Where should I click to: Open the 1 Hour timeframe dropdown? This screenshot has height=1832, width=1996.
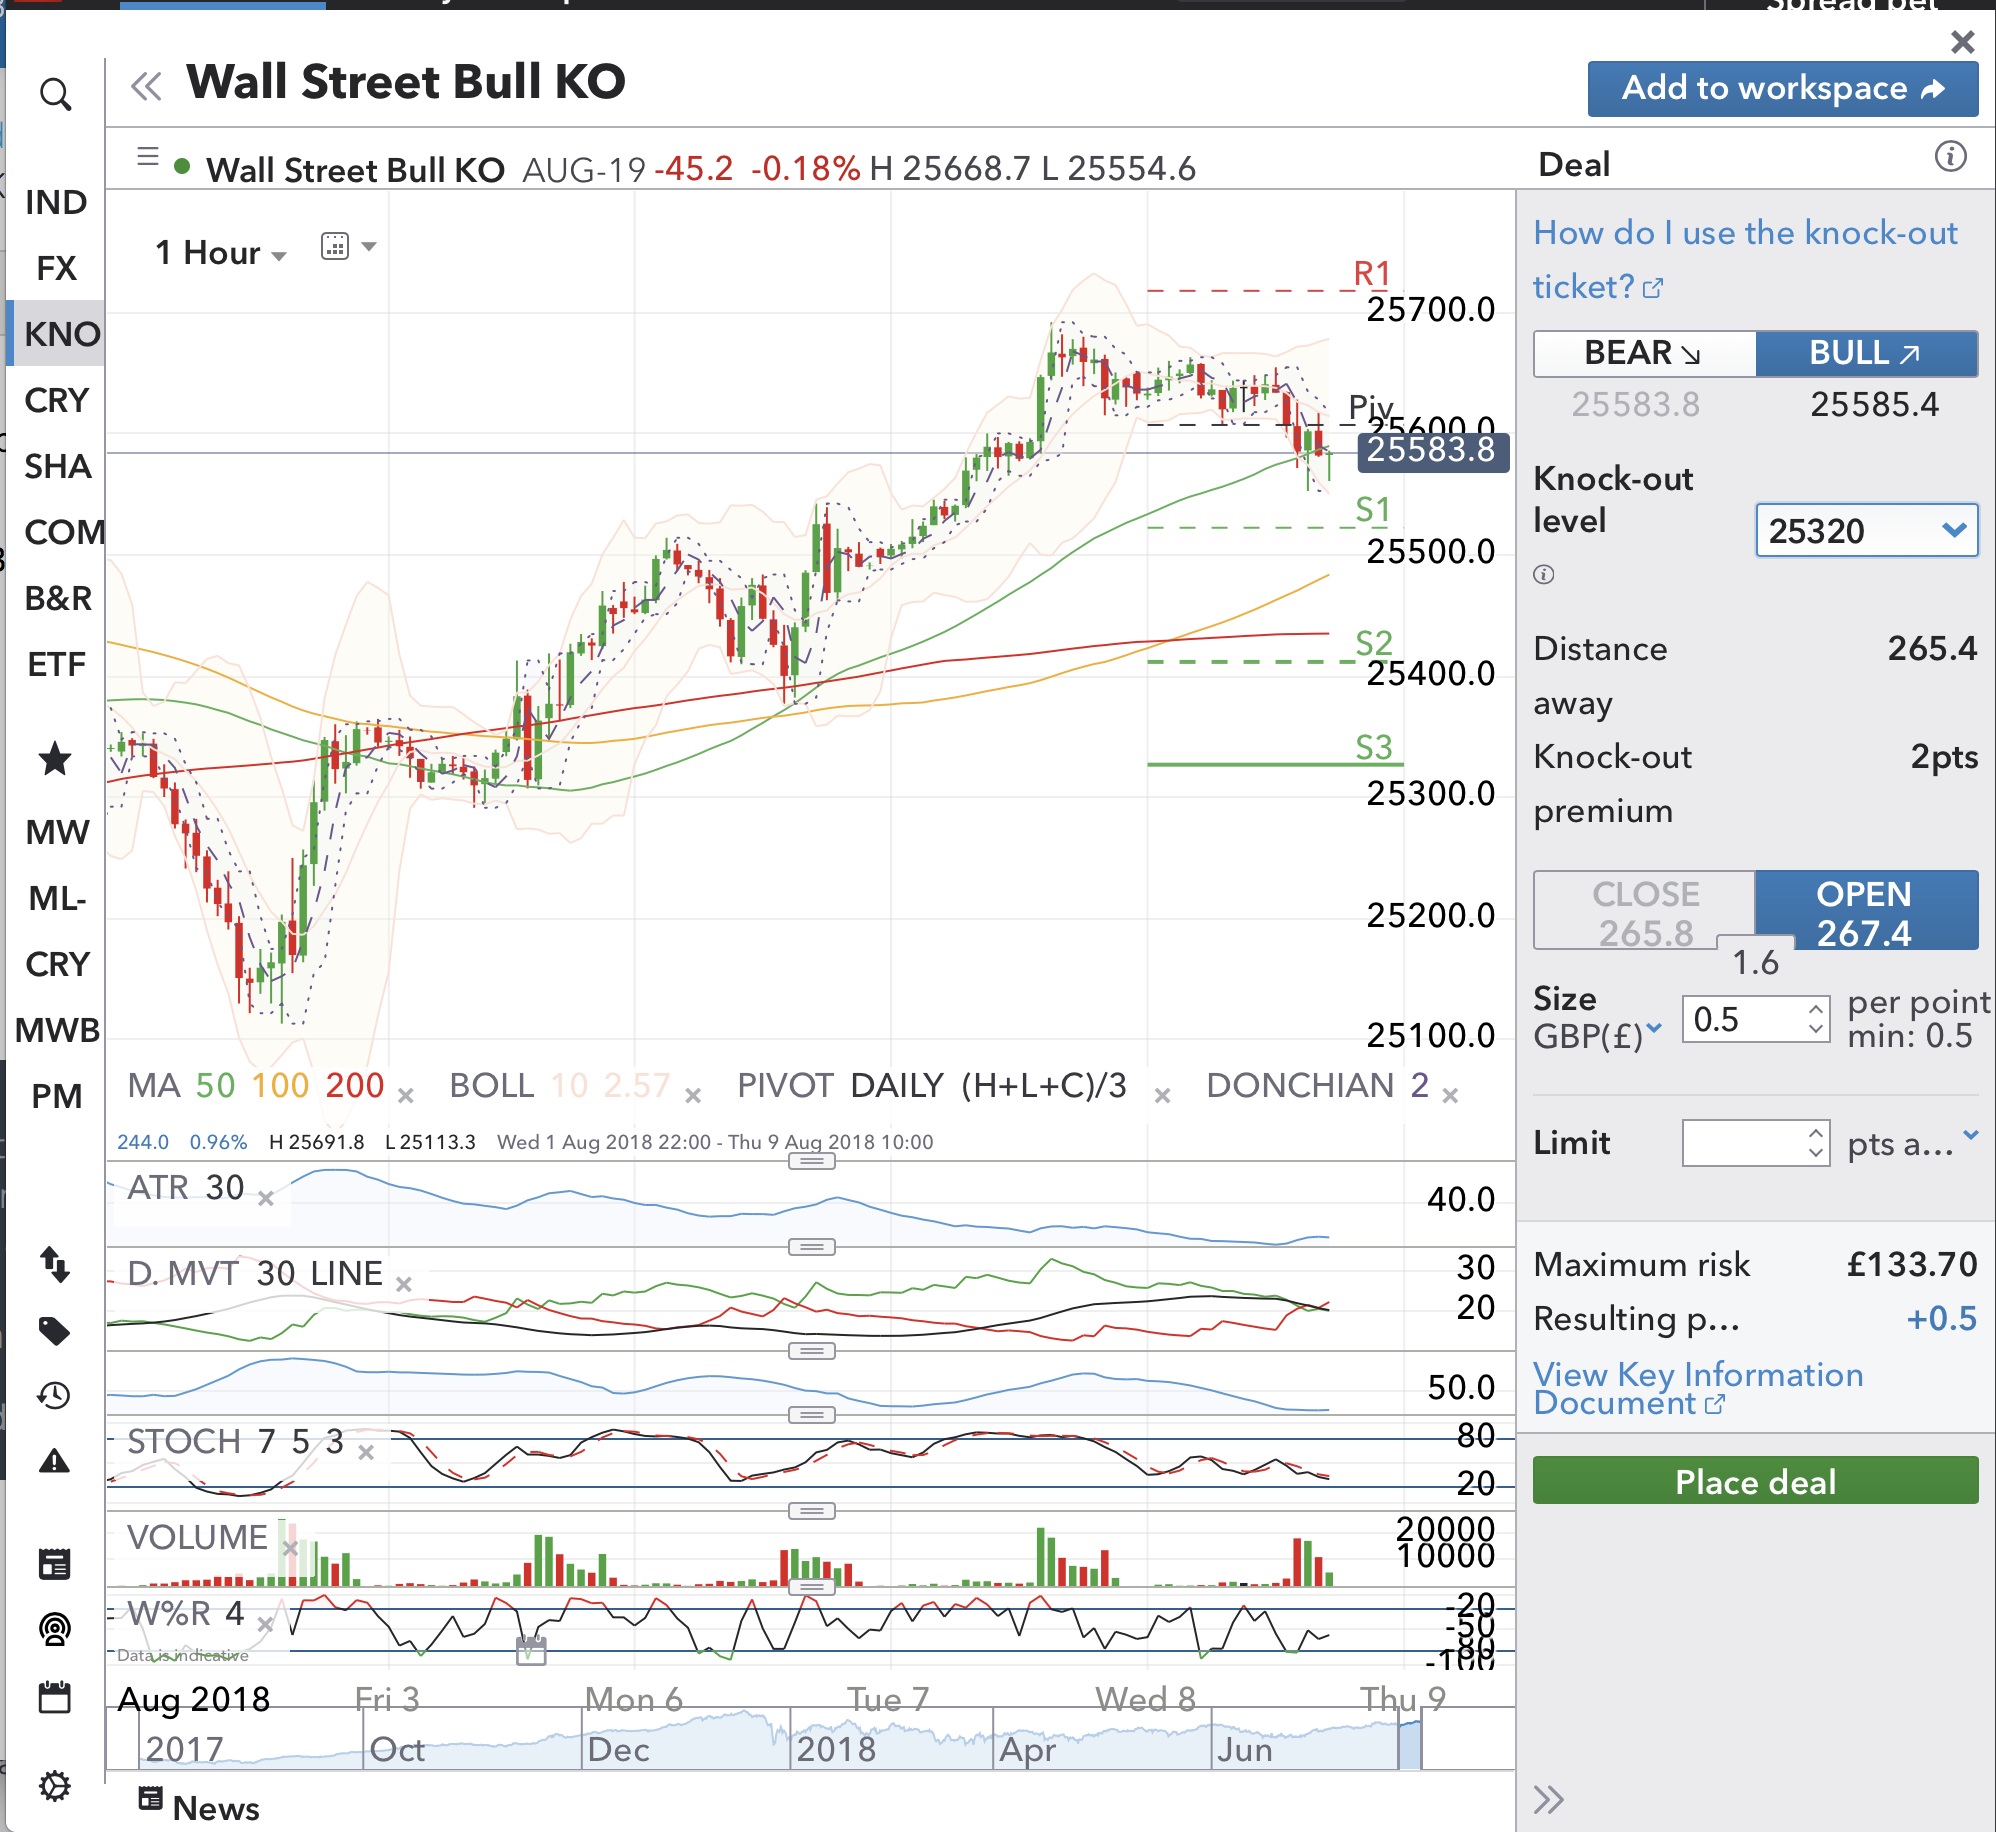pos(221,253)
